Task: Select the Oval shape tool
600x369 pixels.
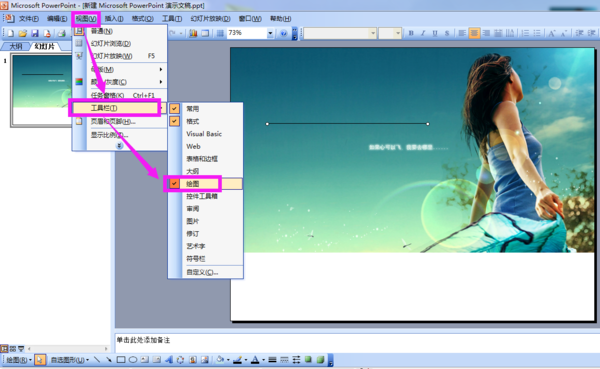Action: point(133,359)
